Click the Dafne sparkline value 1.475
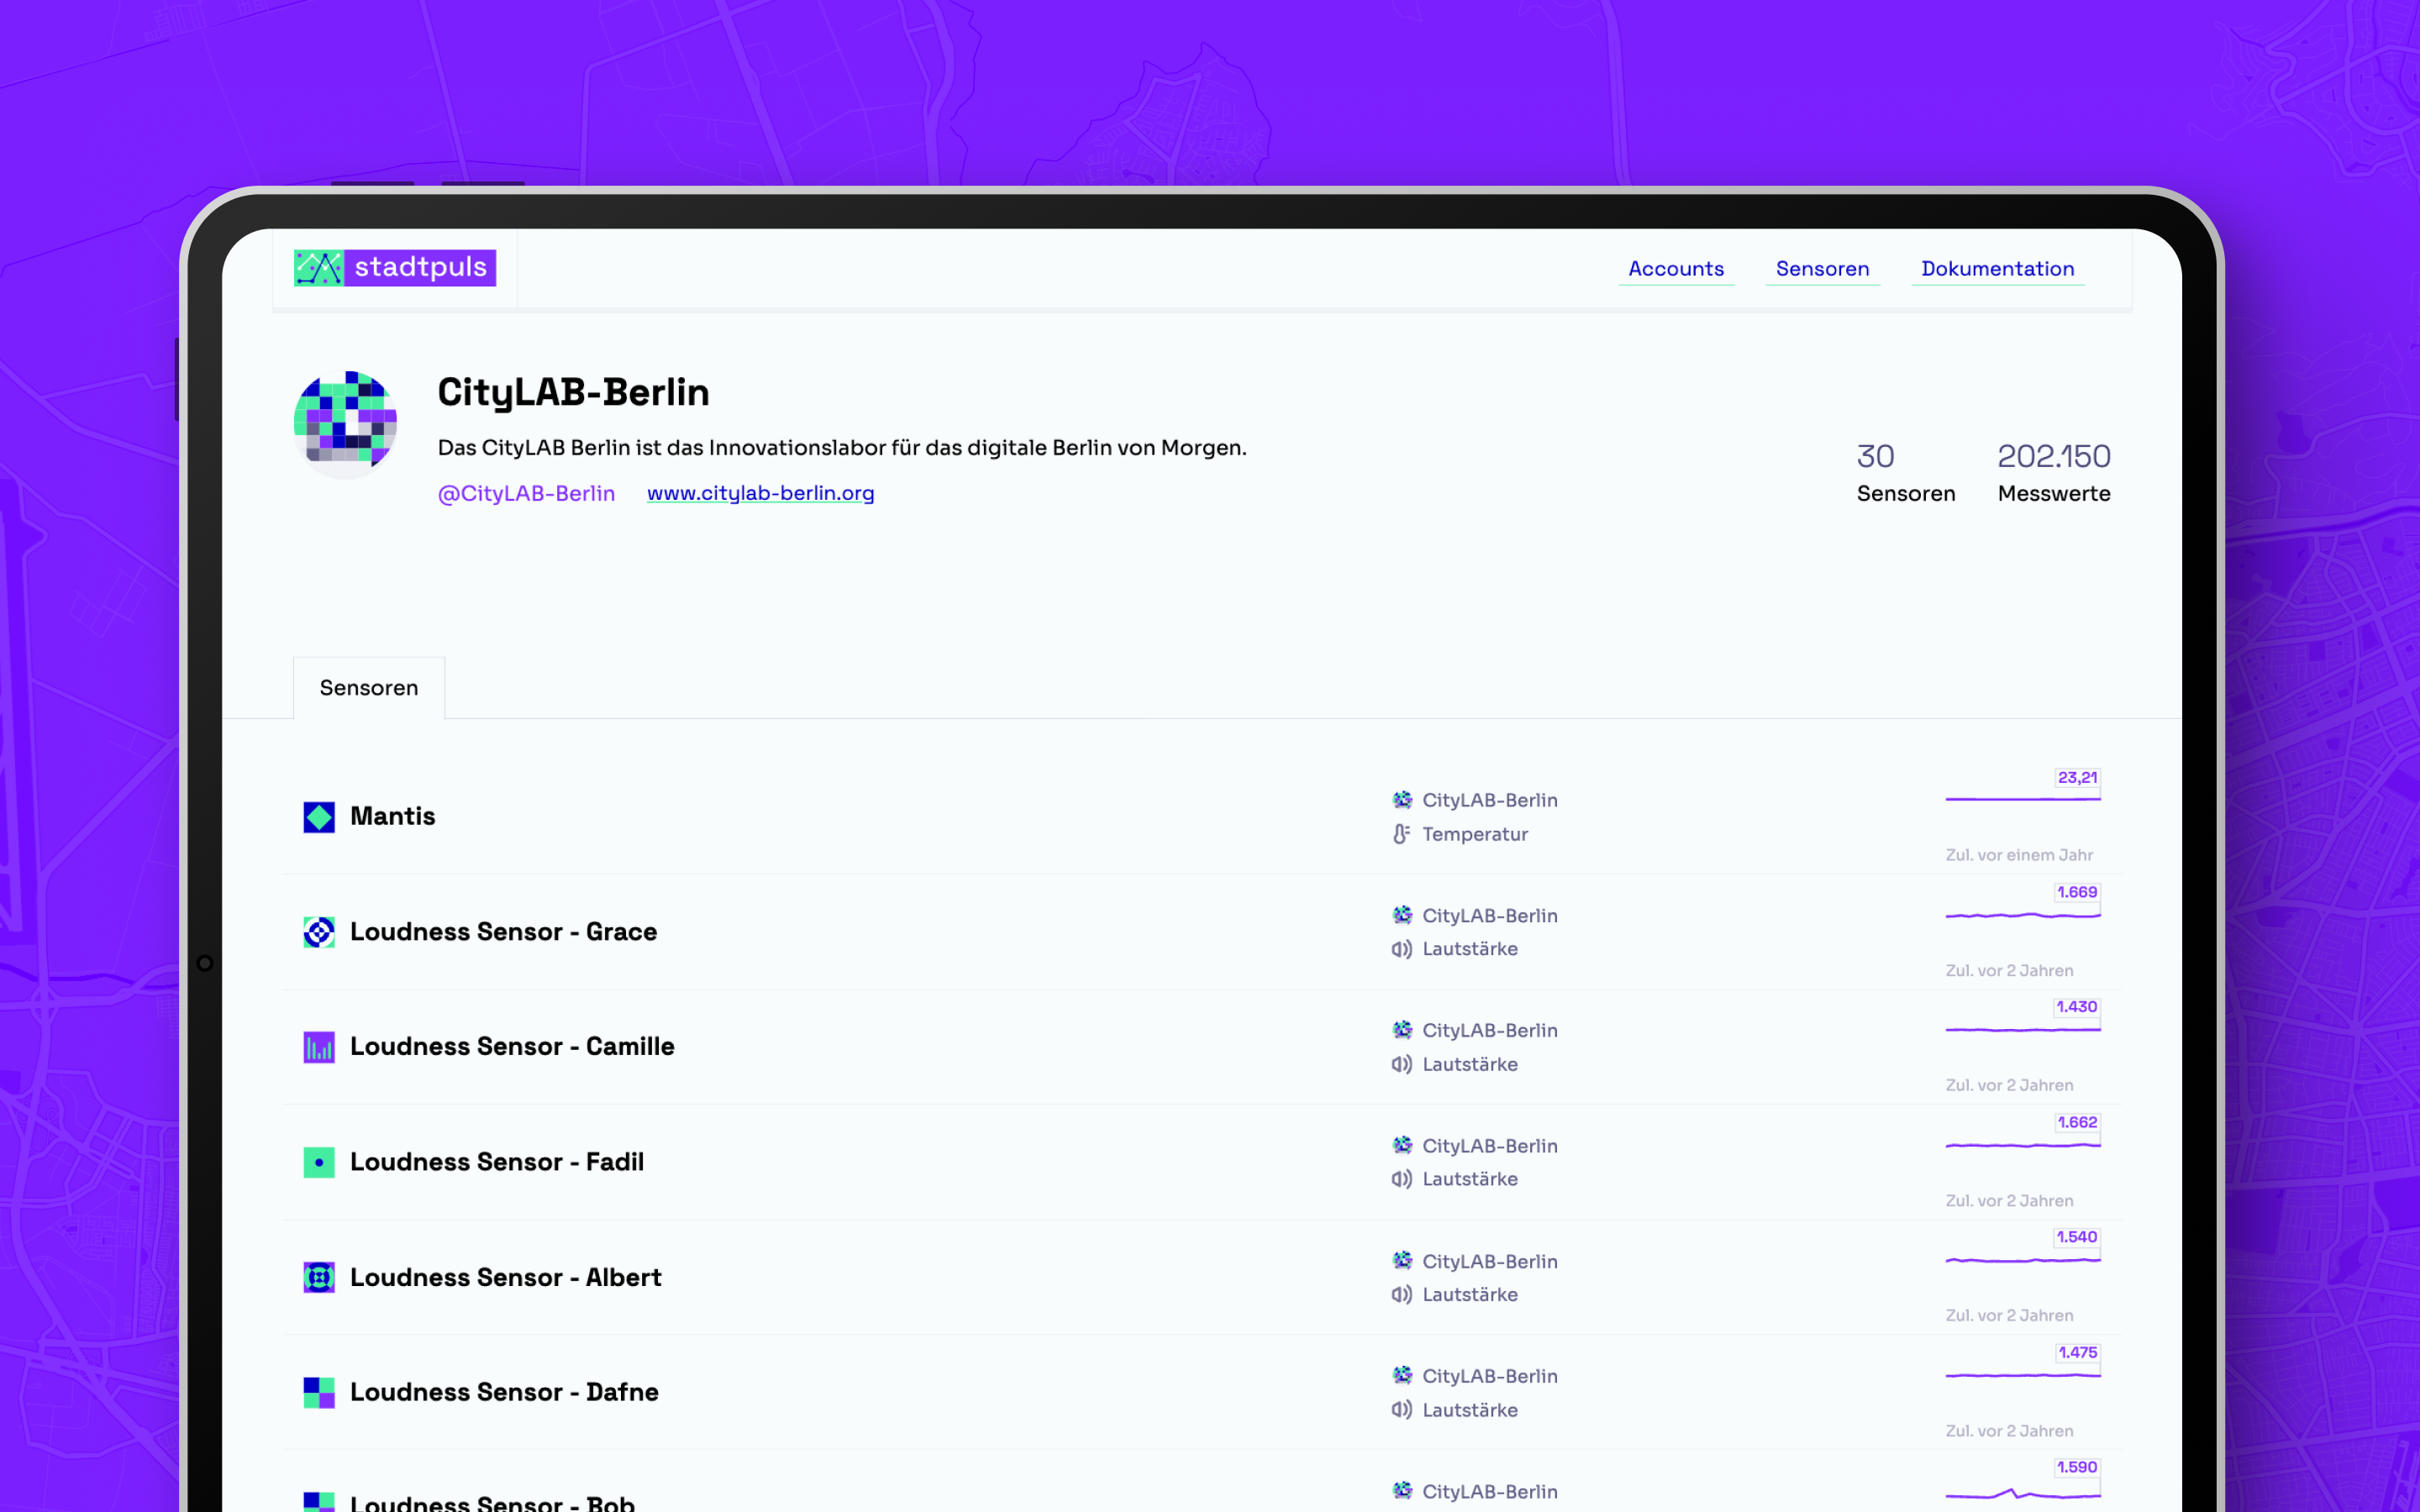Screen dimensions: 2420x1512 click(x=2076, y=1352)
